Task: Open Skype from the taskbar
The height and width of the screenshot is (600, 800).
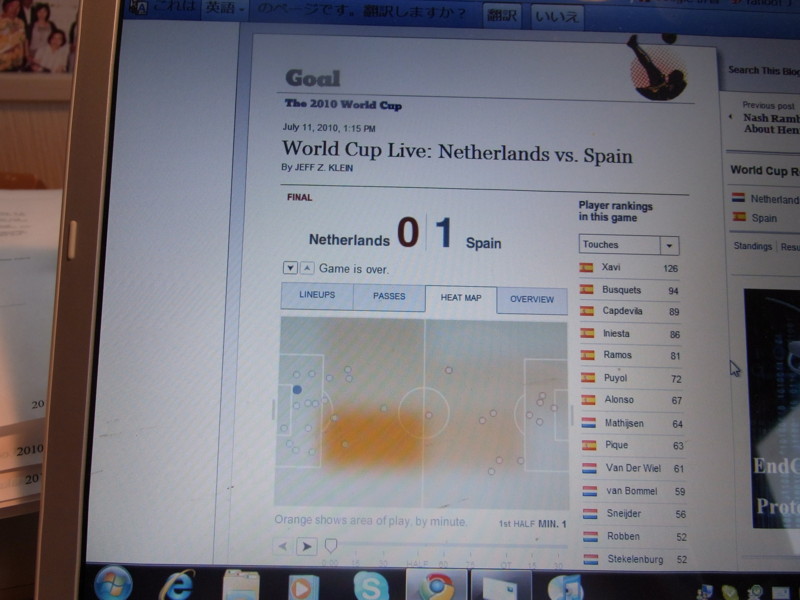Action: tap(371, 587)
